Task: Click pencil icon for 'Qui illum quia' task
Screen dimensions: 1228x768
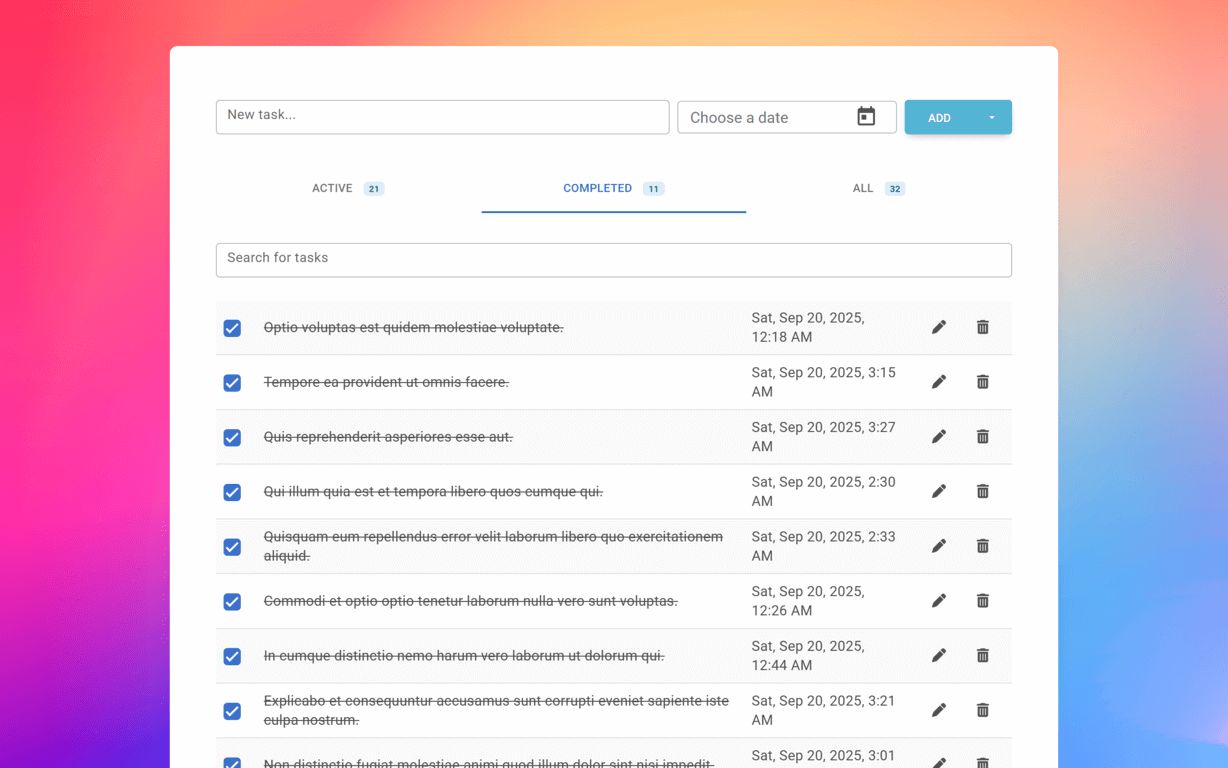Action: (x=938, y=491)
